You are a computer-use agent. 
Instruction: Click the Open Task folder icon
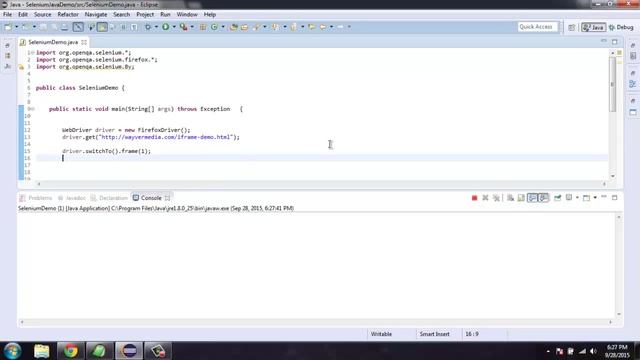click(244, 27)
